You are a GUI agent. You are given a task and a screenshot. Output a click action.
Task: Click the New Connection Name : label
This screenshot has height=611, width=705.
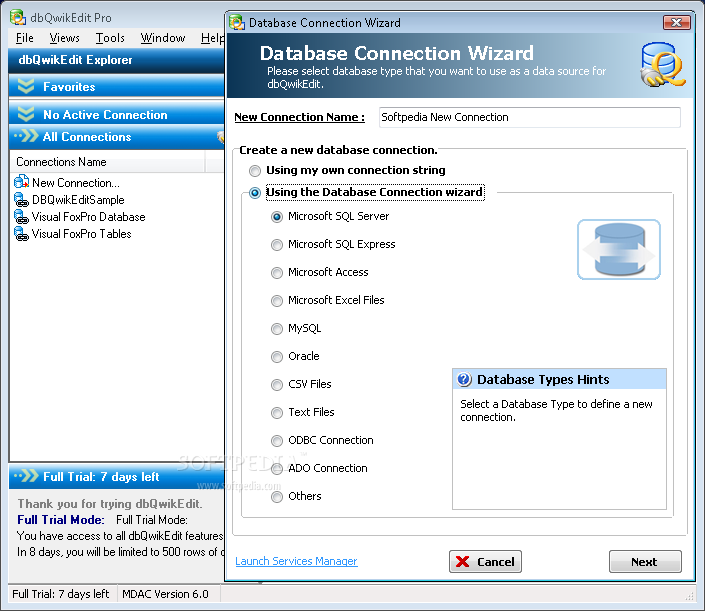click(299, 117)
